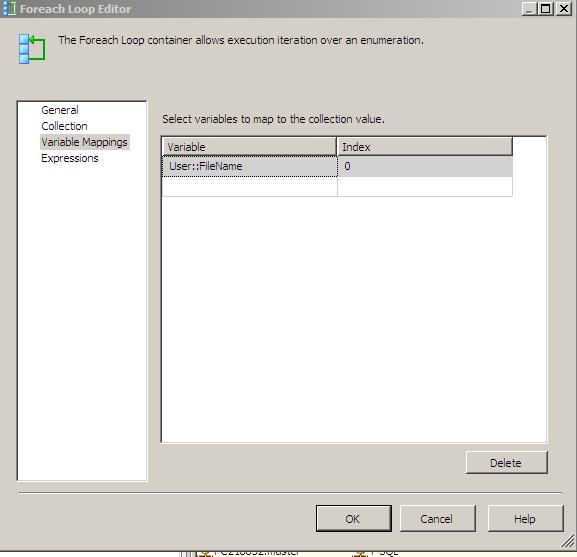Click the title bar Foreach Loop Editor icon
Screen dimensions: 577x557
9,9
